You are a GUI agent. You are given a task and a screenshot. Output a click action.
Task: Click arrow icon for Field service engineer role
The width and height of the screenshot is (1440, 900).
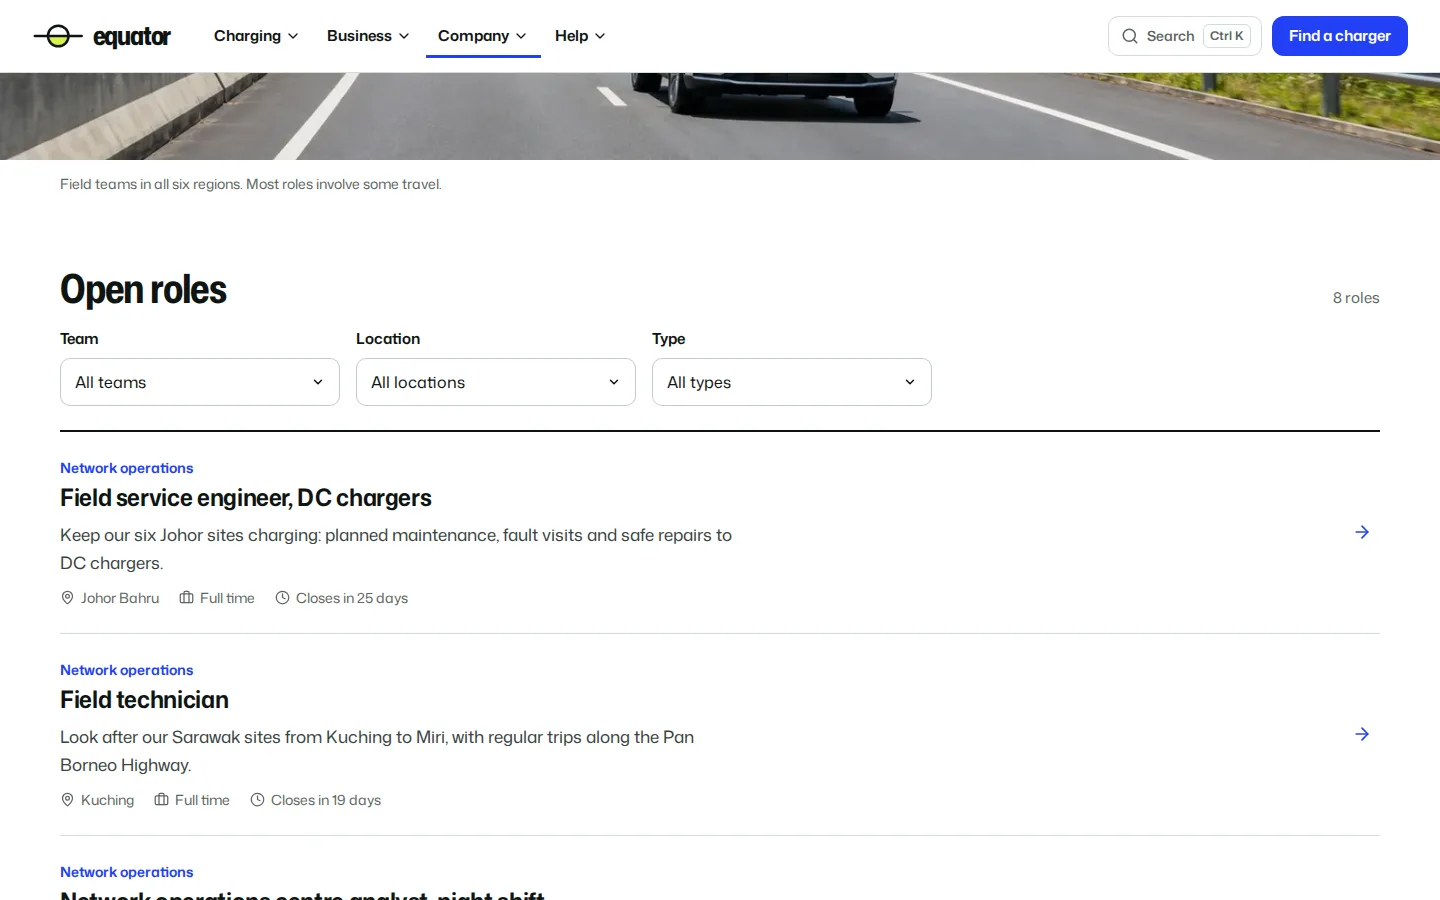[x=1362, y=532]
